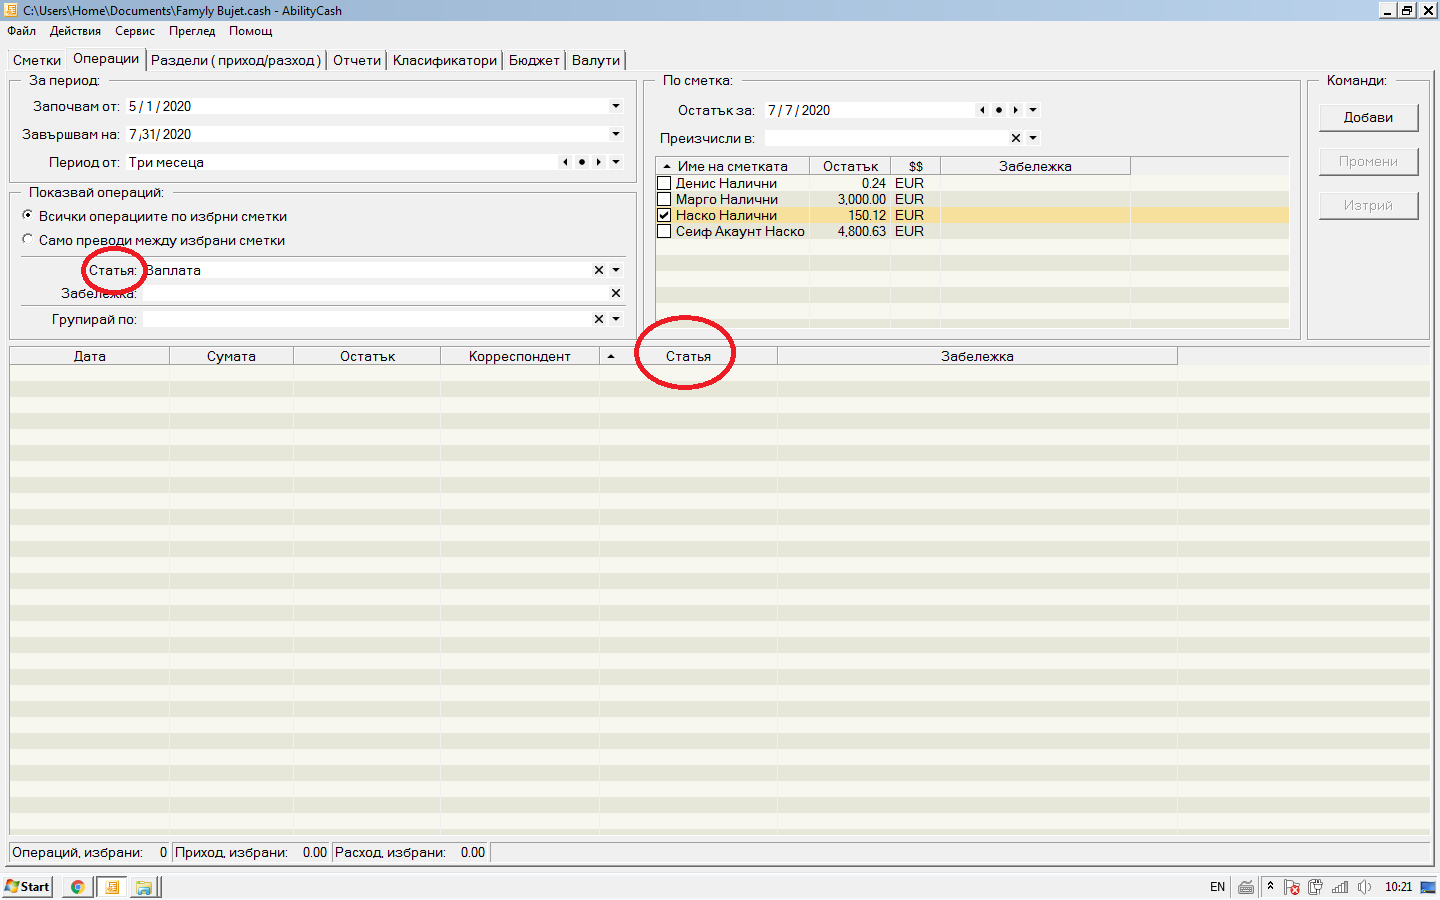The width and height of the screenshot is (1440, 900).
Task: Switch to the 'Отчети' tab
Action: coord(357,60)
